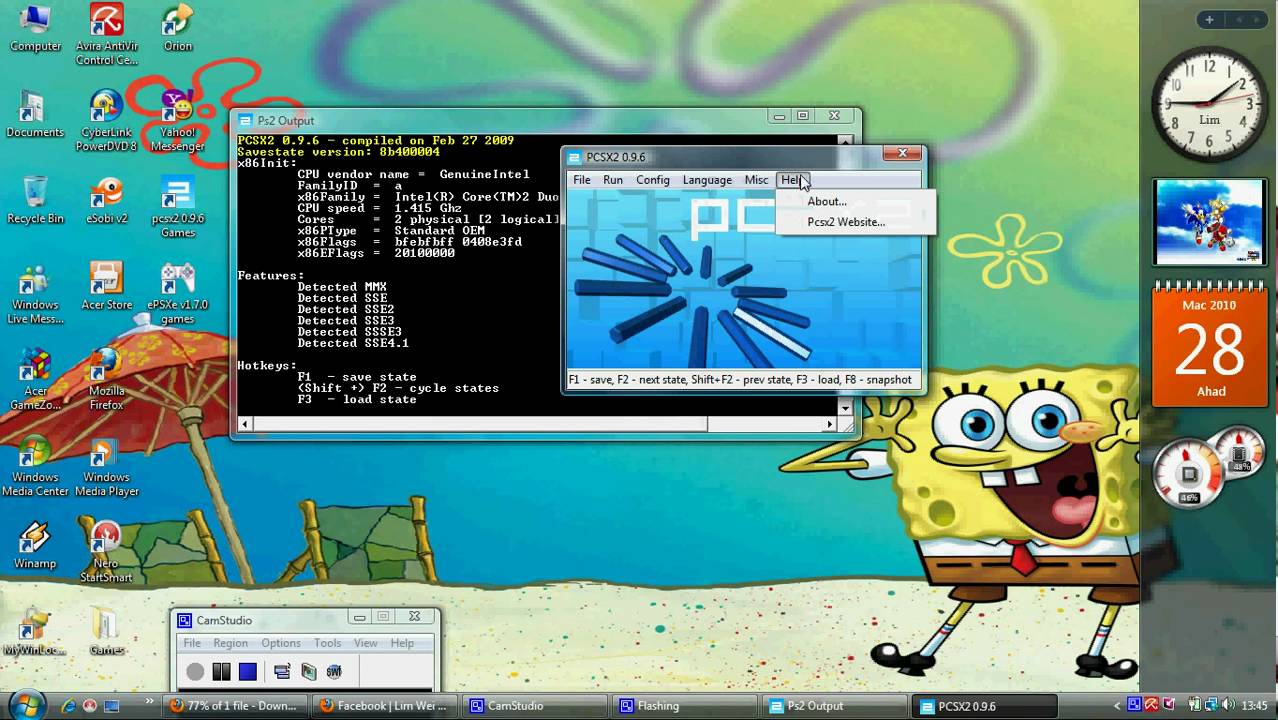Click Ps2 Output scroll up arrow

(846, 141)
